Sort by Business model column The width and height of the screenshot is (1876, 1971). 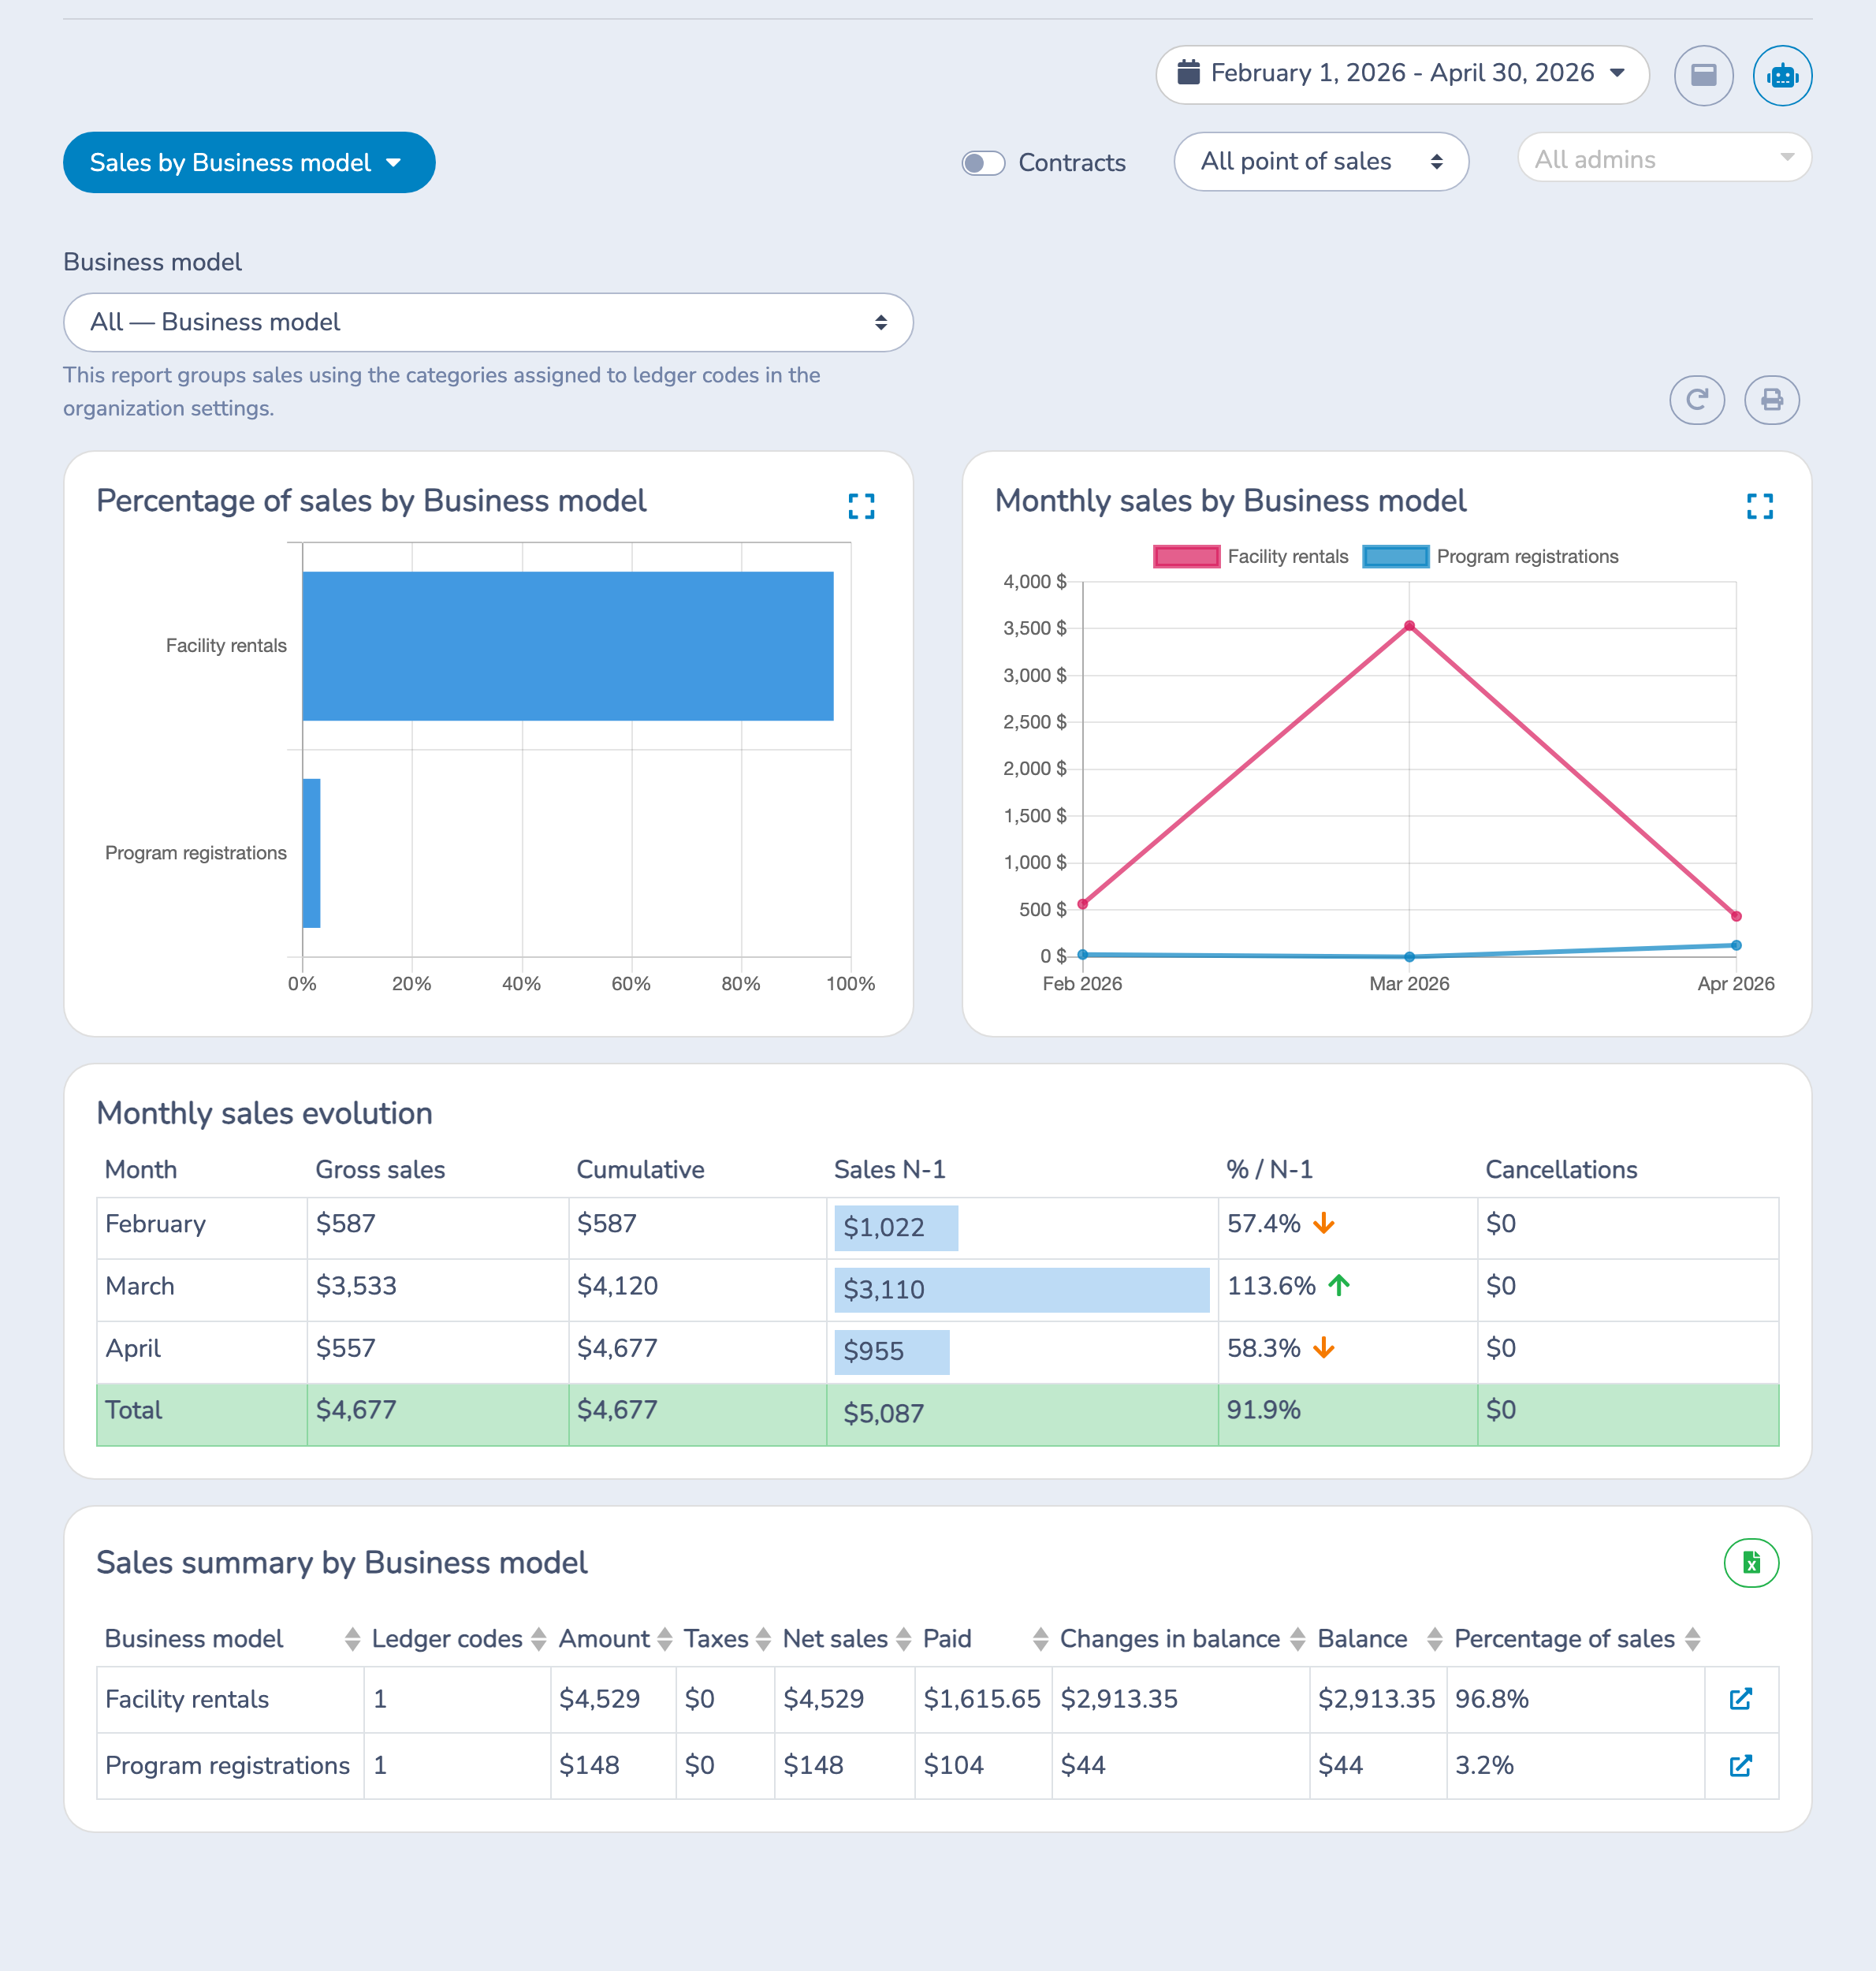pos(352,1638)
